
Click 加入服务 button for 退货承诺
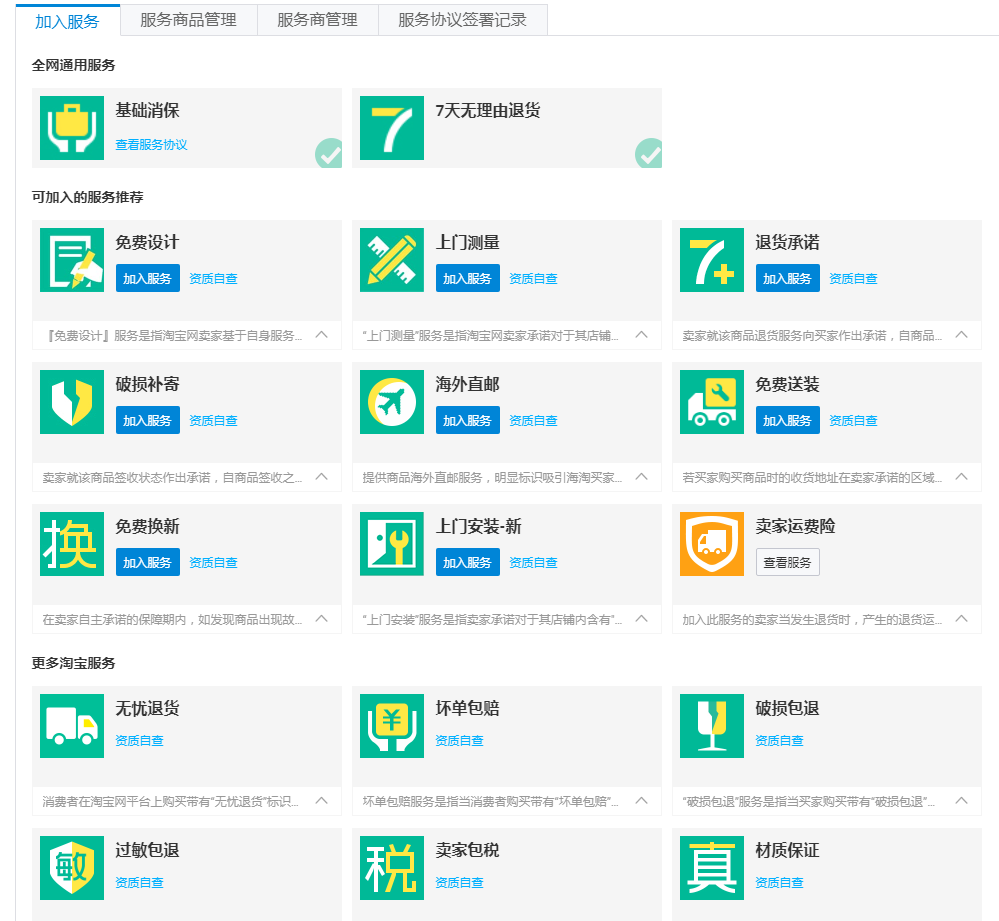click(787, 278)
